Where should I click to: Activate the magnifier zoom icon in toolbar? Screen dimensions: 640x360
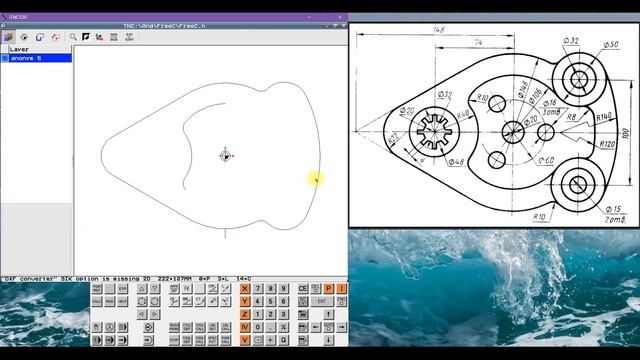pos(73,37)
